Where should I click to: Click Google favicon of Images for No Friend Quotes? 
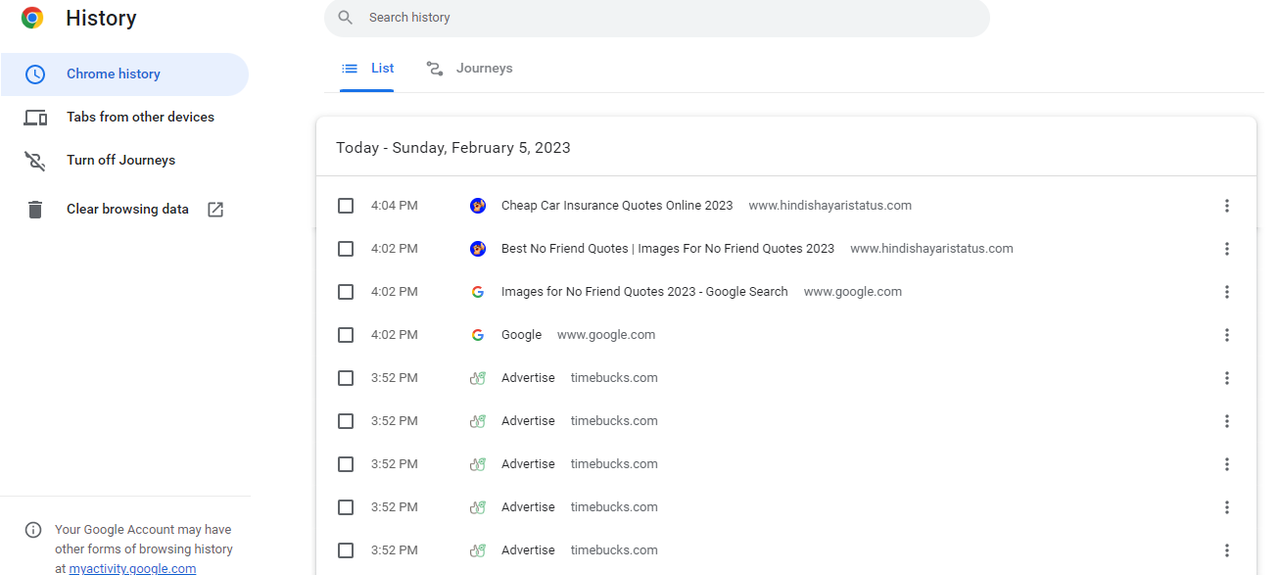pos(478,292)
